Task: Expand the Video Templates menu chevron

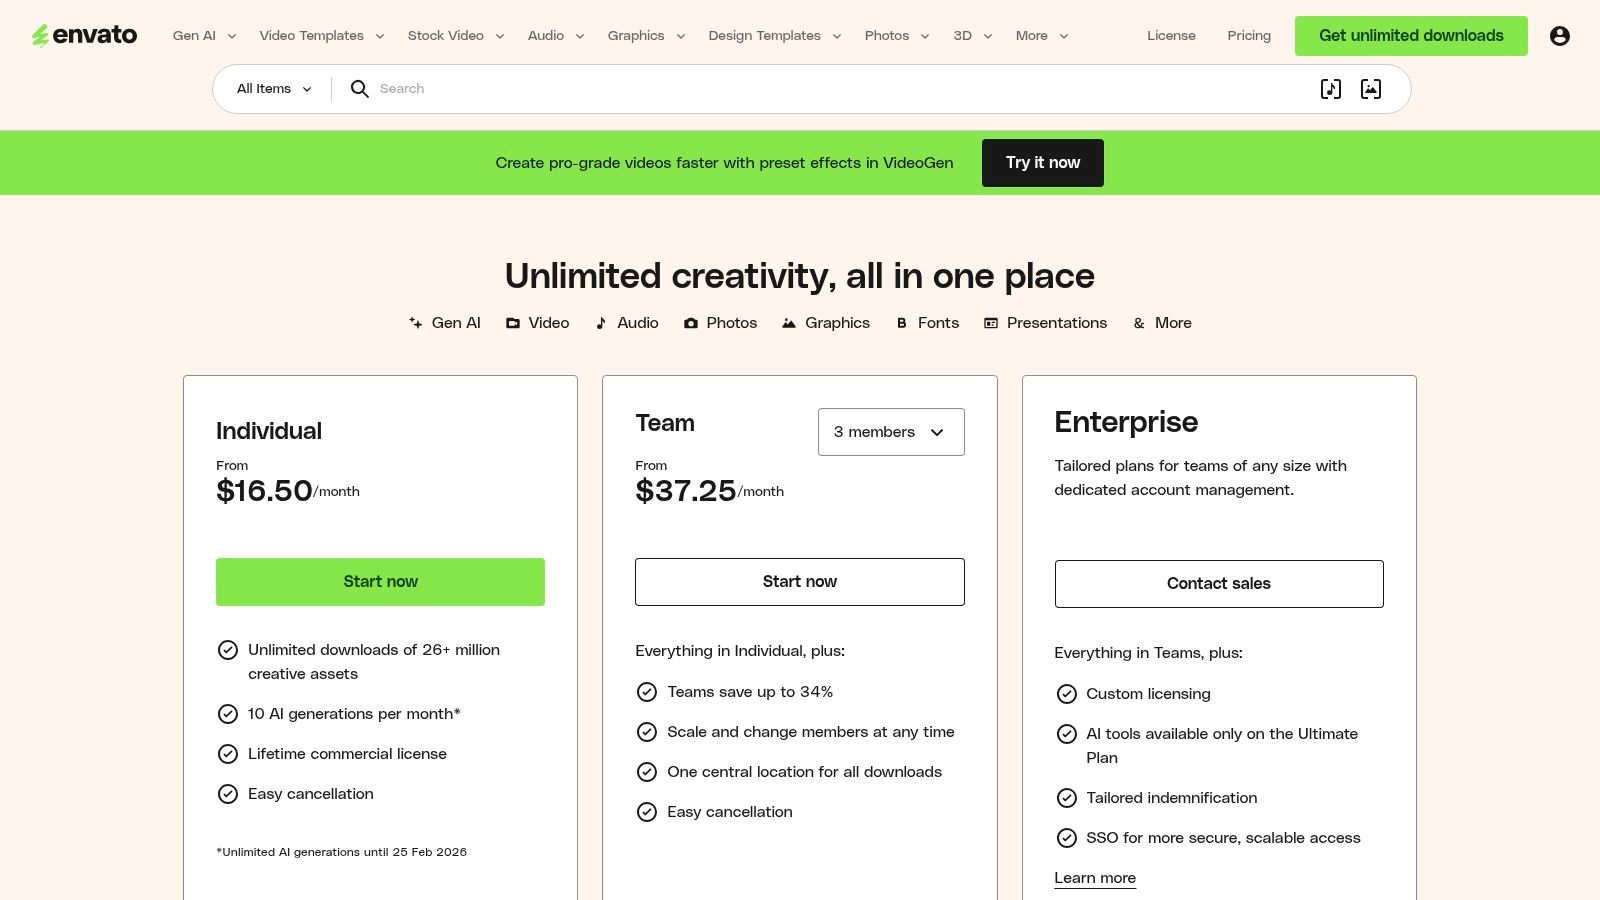Action: point(379,36)
